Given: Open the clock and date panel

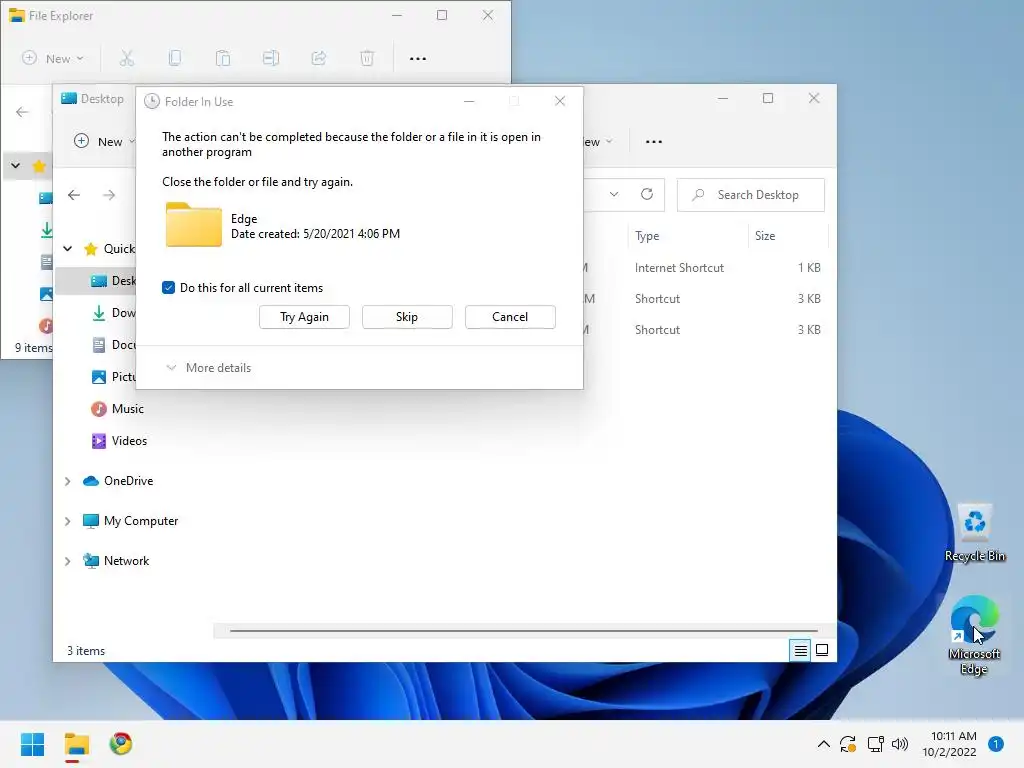Looking at the screenshot, I should (950, 744).
